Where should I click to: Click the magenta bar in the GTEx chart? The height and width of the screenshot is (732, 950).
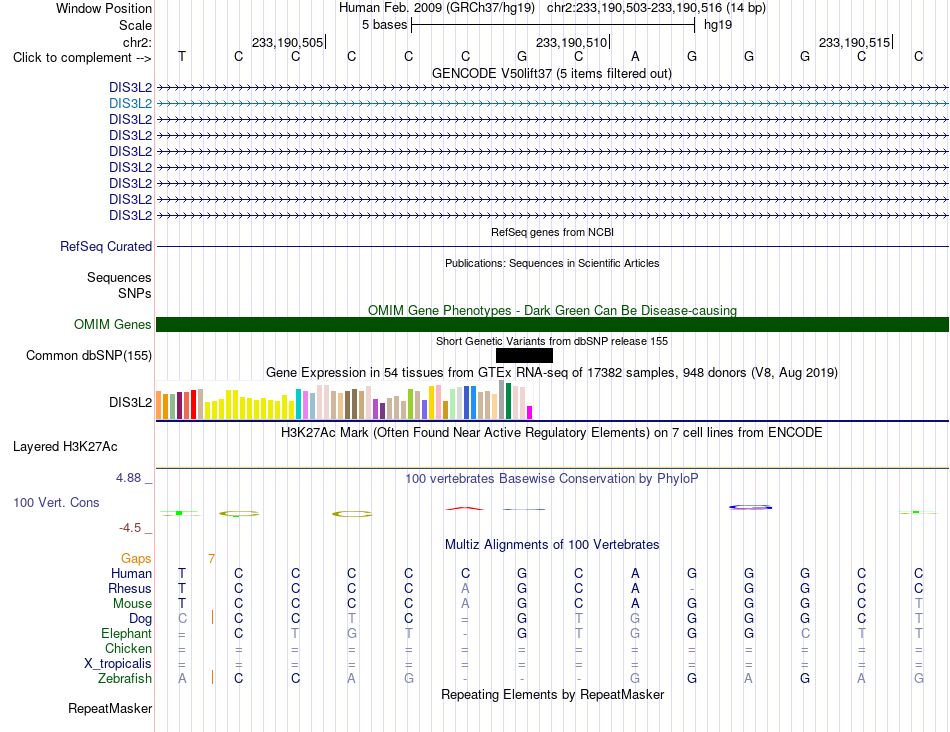pos(530,413)
